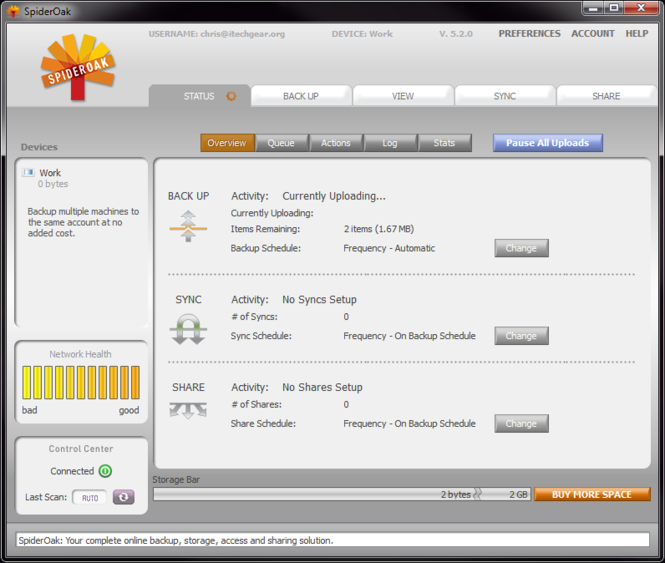Select the Queue sub-tab

click(281, 143)
